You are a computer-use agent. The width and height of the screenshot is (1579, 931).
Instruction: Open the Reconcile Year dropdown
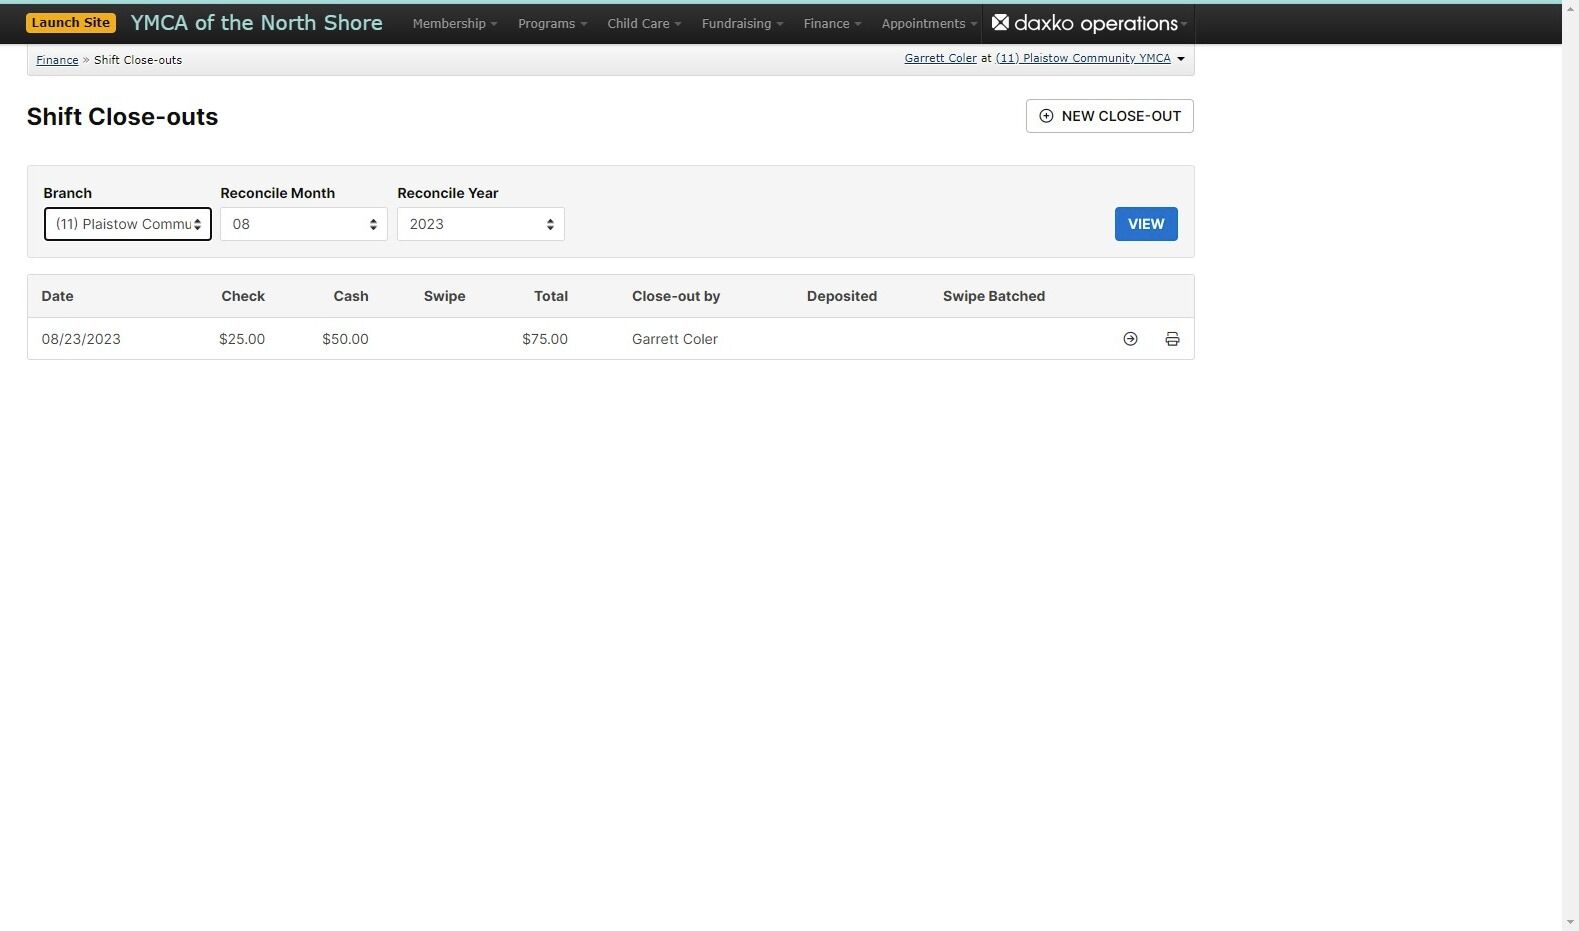coord(481,224)
